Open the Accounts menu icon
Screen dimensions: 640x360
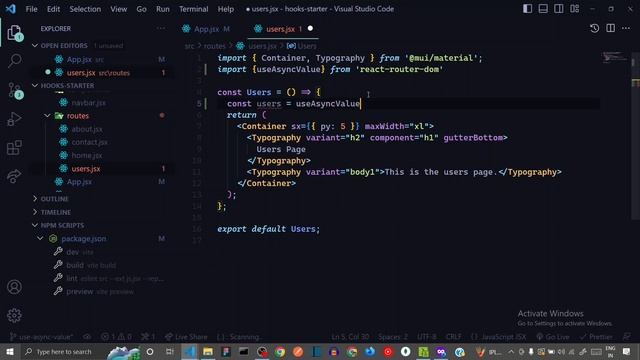click(x=14, y=287)
